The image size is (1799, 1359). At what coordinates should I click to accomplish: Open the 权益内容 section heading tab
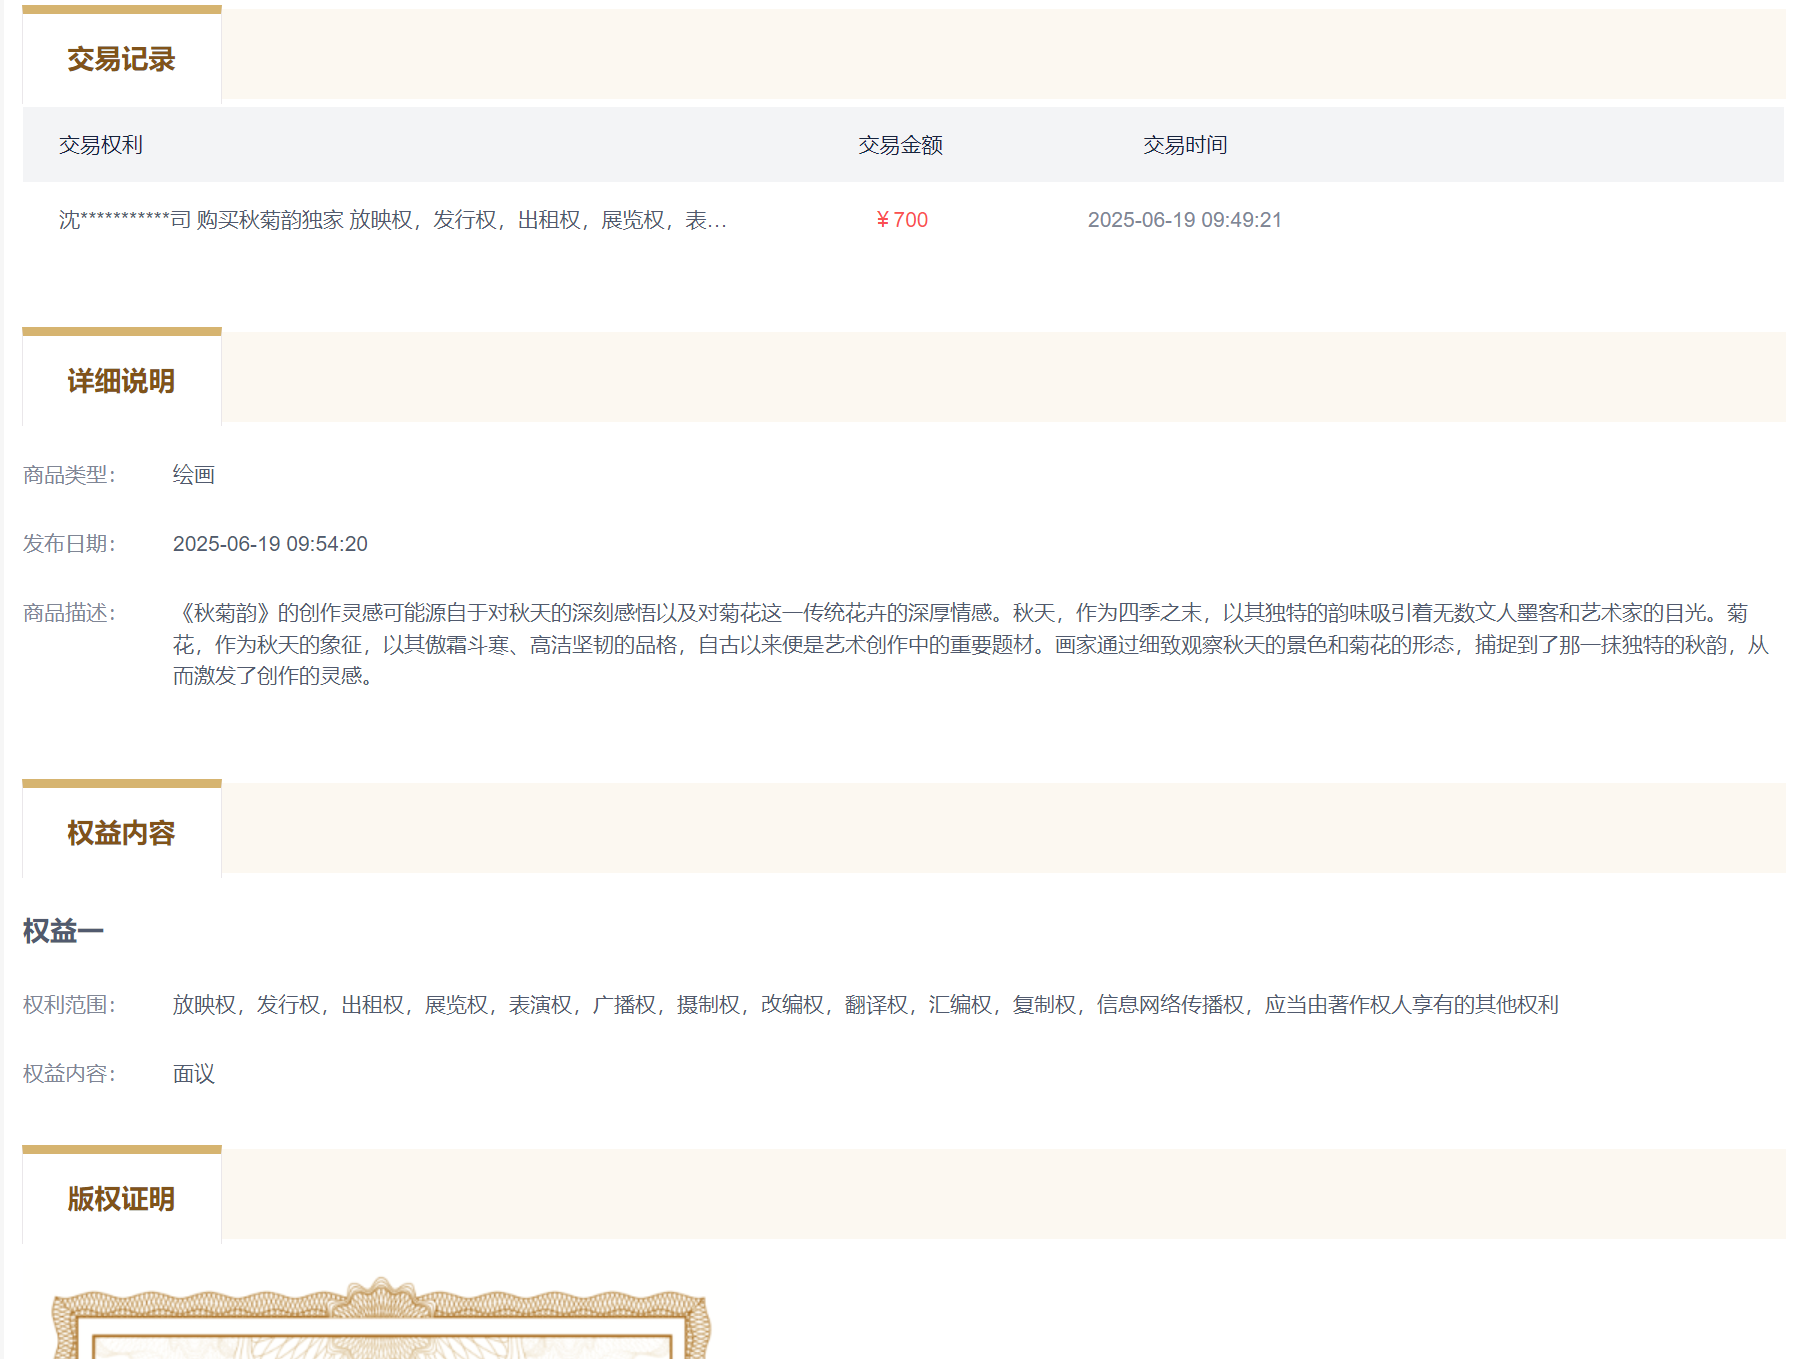point(121,833)
